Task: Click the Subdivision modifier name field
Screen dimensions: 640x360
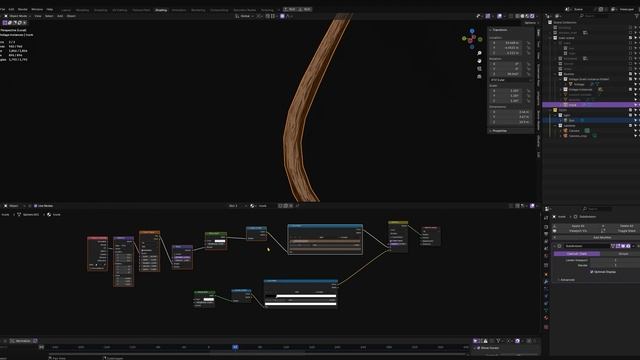Action: 587,246
